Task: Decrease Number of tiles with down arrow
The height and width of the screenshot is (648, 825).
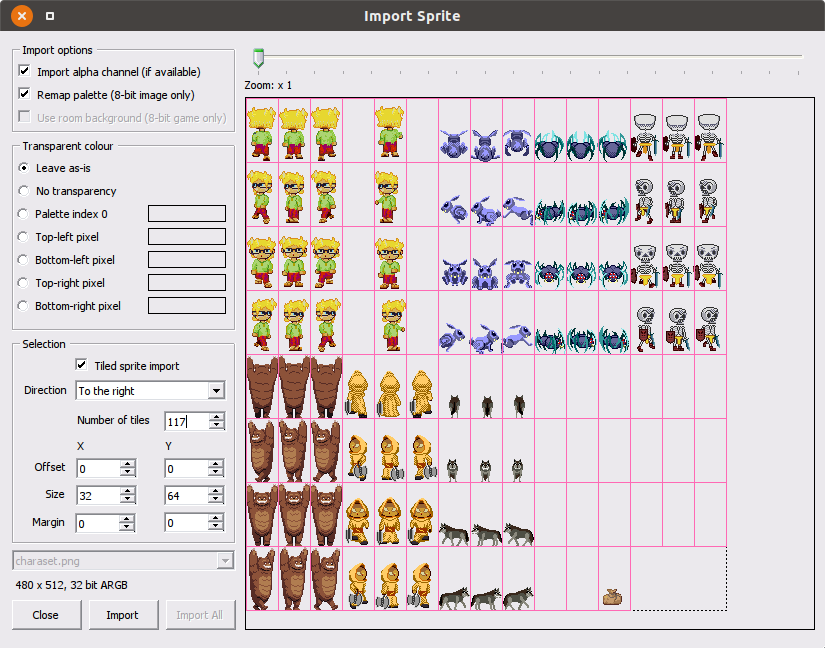Action: [x=217, y=425]
